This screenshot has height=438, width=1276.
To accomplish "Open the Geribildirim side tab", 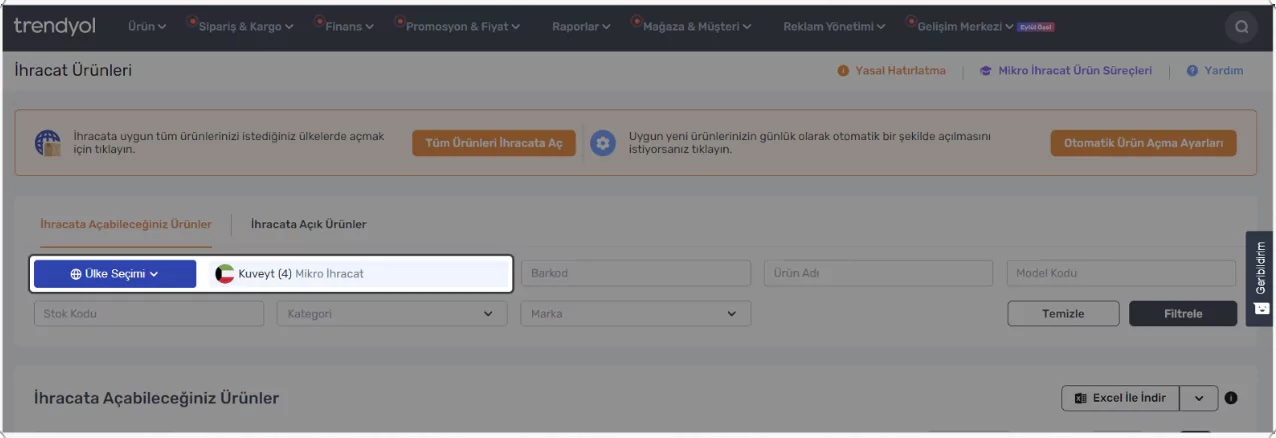I will click(x=1260, y=278).
